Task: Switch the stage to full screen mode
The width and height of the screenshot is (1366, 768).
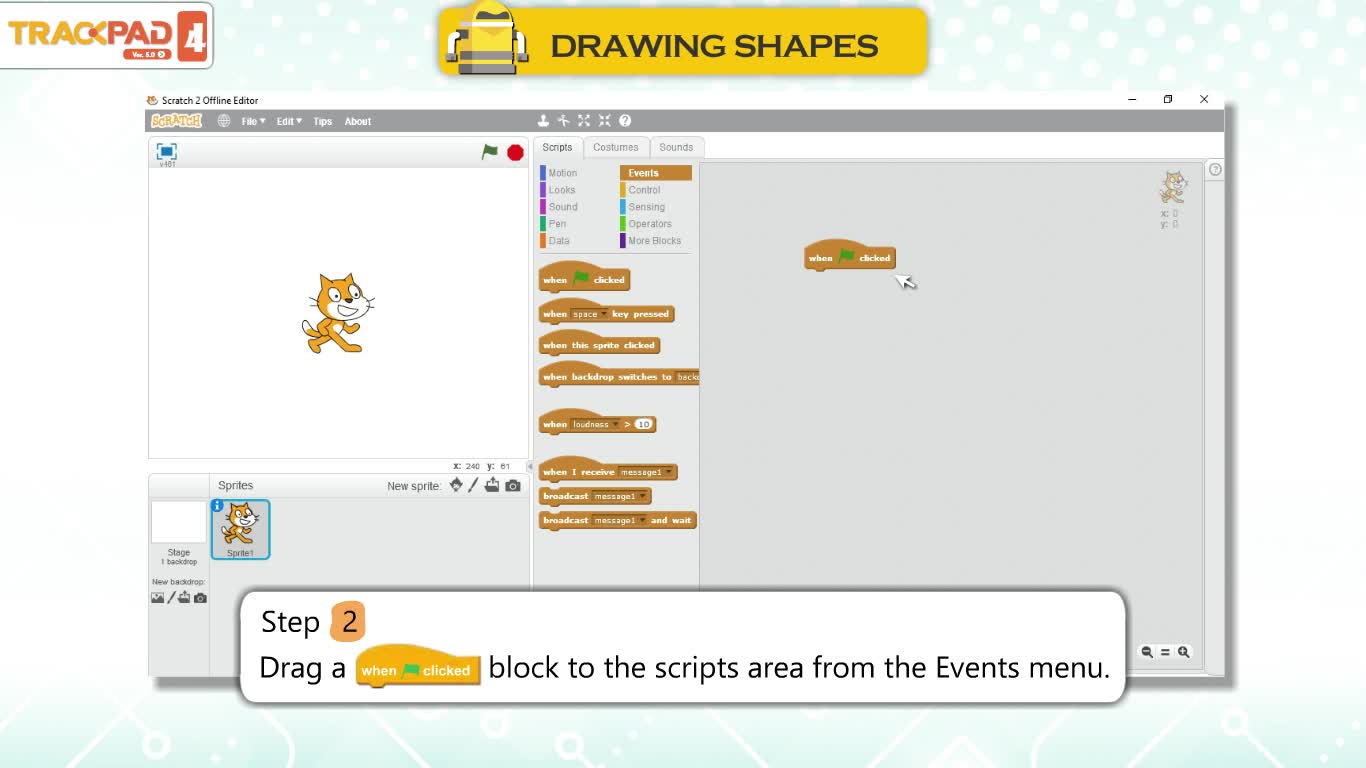Action: pos(167,151)
